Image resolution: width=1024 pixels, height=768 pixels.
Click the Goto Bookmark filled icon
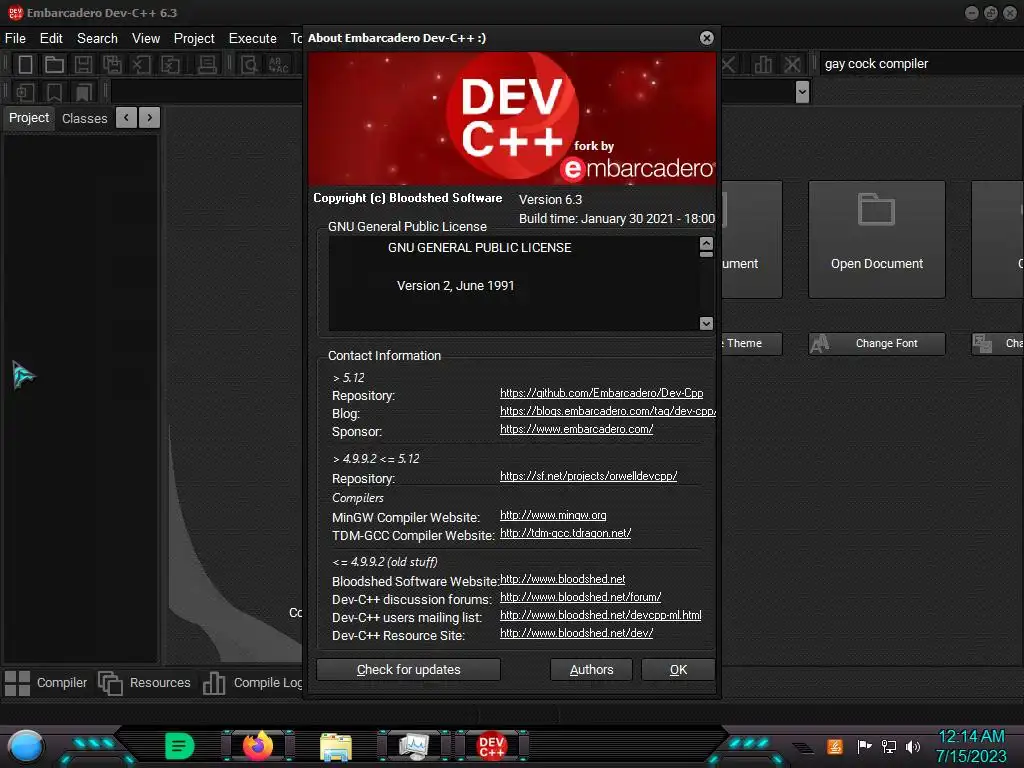[x=84, y=92]
